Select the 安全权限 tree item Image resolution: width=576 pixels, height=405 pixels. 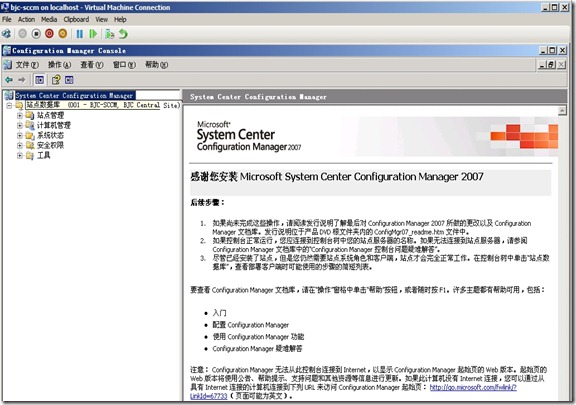pyautogui.click(x=50, y=145)
